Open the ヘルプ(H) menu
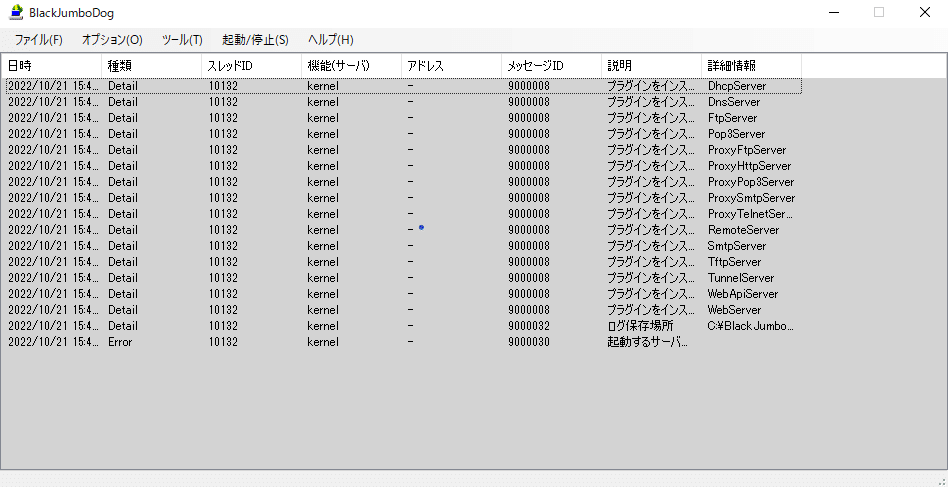 [x=331, y=40]
